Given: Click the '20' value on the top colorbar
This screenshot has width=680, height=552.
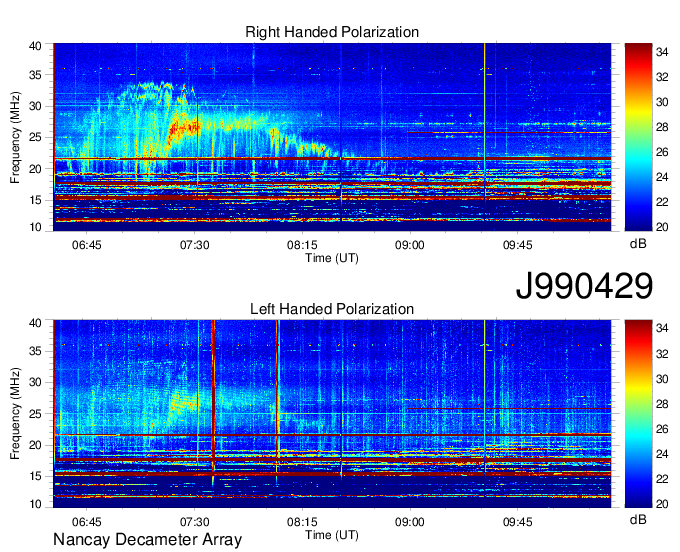Looking at the screenshot, I should pos(662,227).
